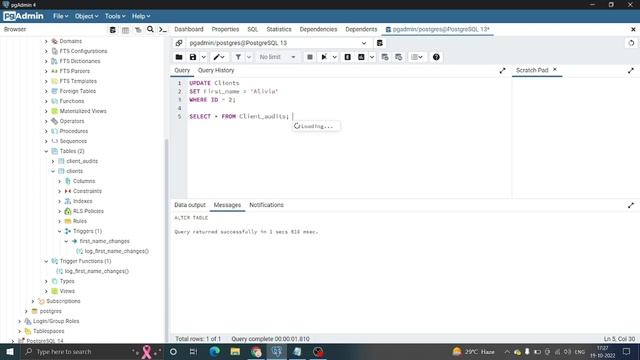Click the new query tool database icon

(x=380, y=43)
